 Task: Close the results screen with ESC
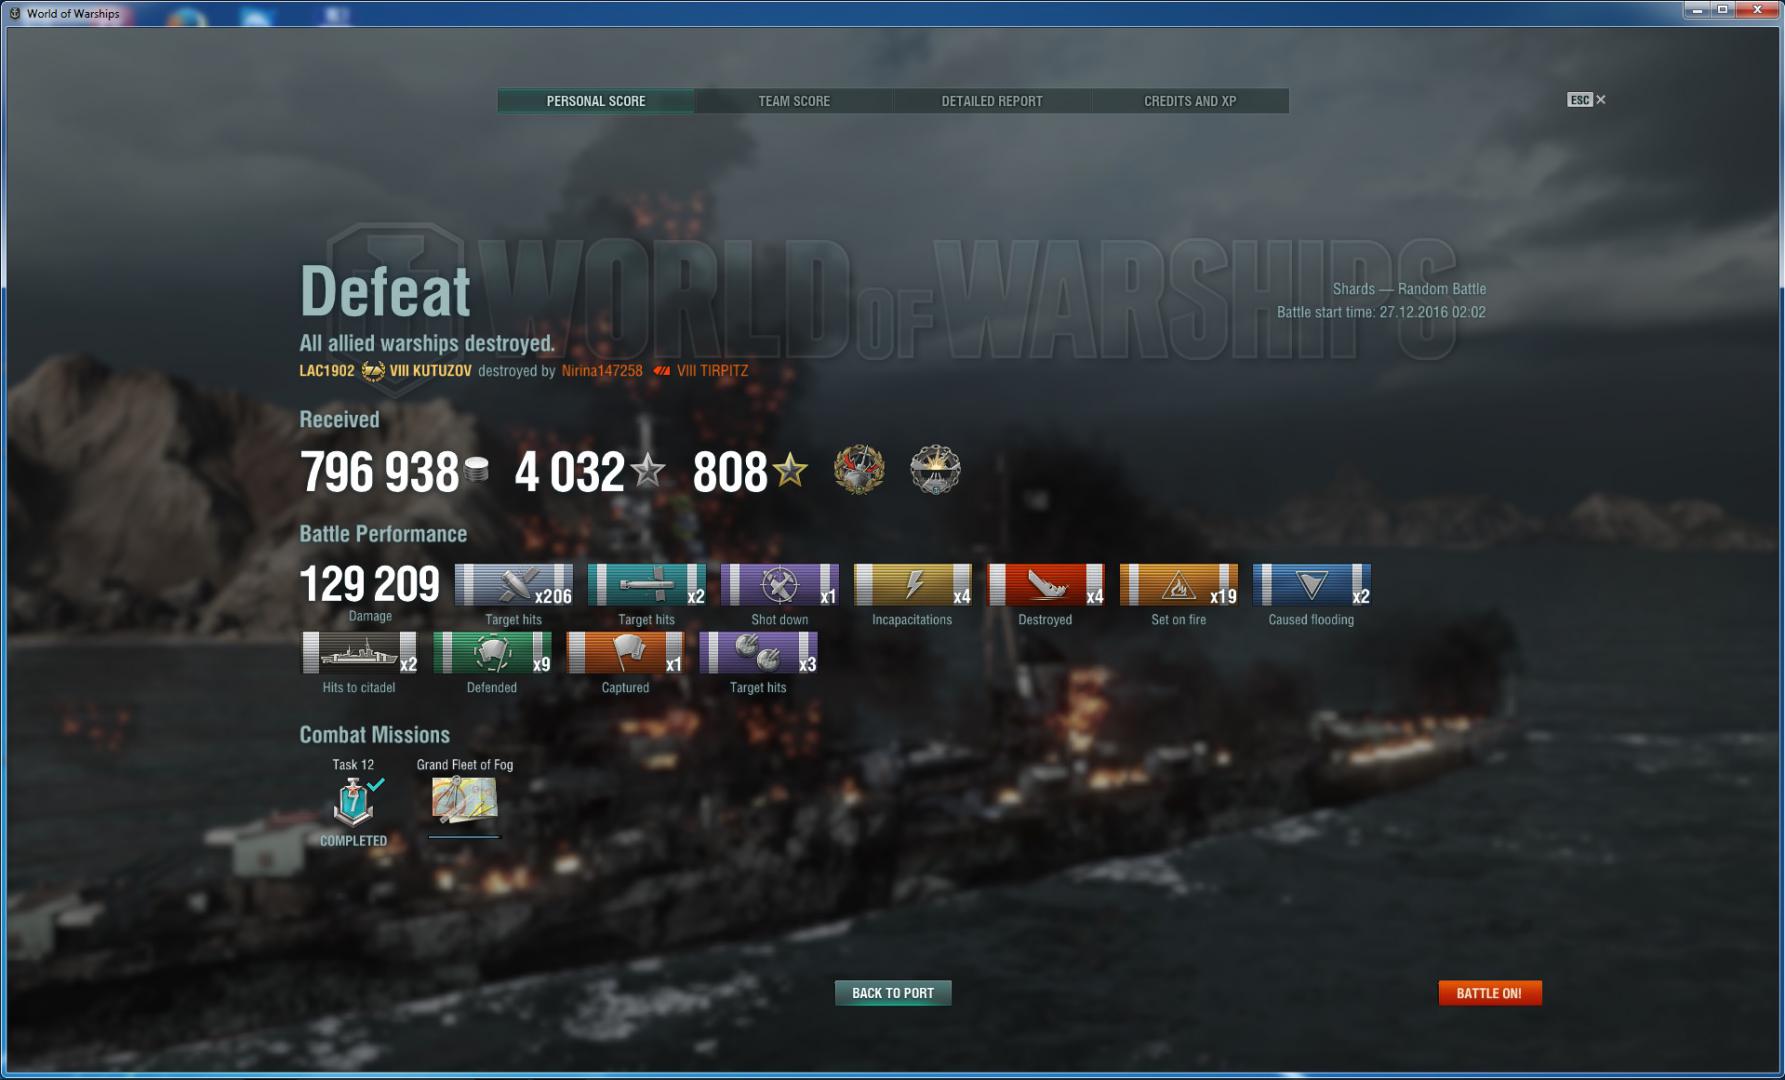[x=1586, y=100]
